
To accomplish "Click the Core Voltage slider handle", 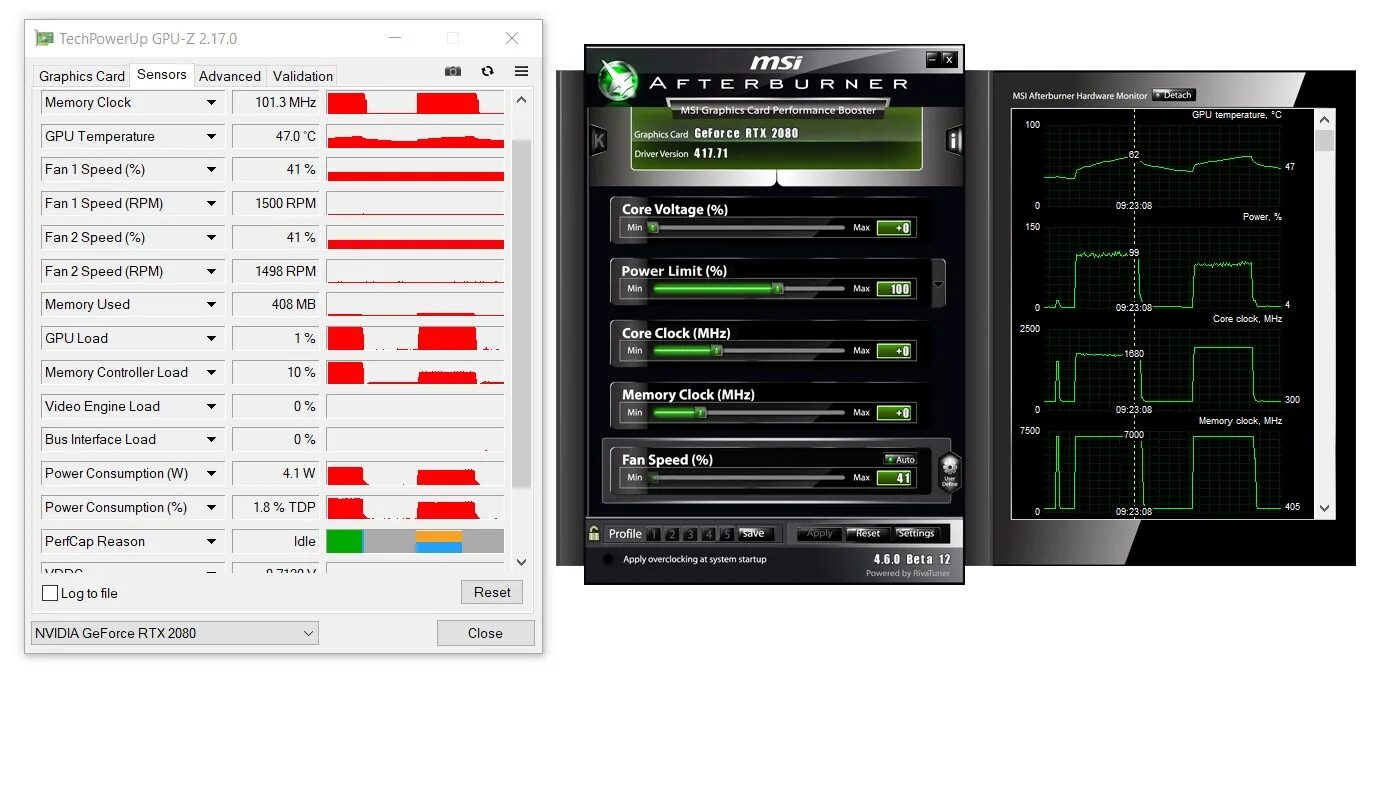I will (x=653, y=228).
